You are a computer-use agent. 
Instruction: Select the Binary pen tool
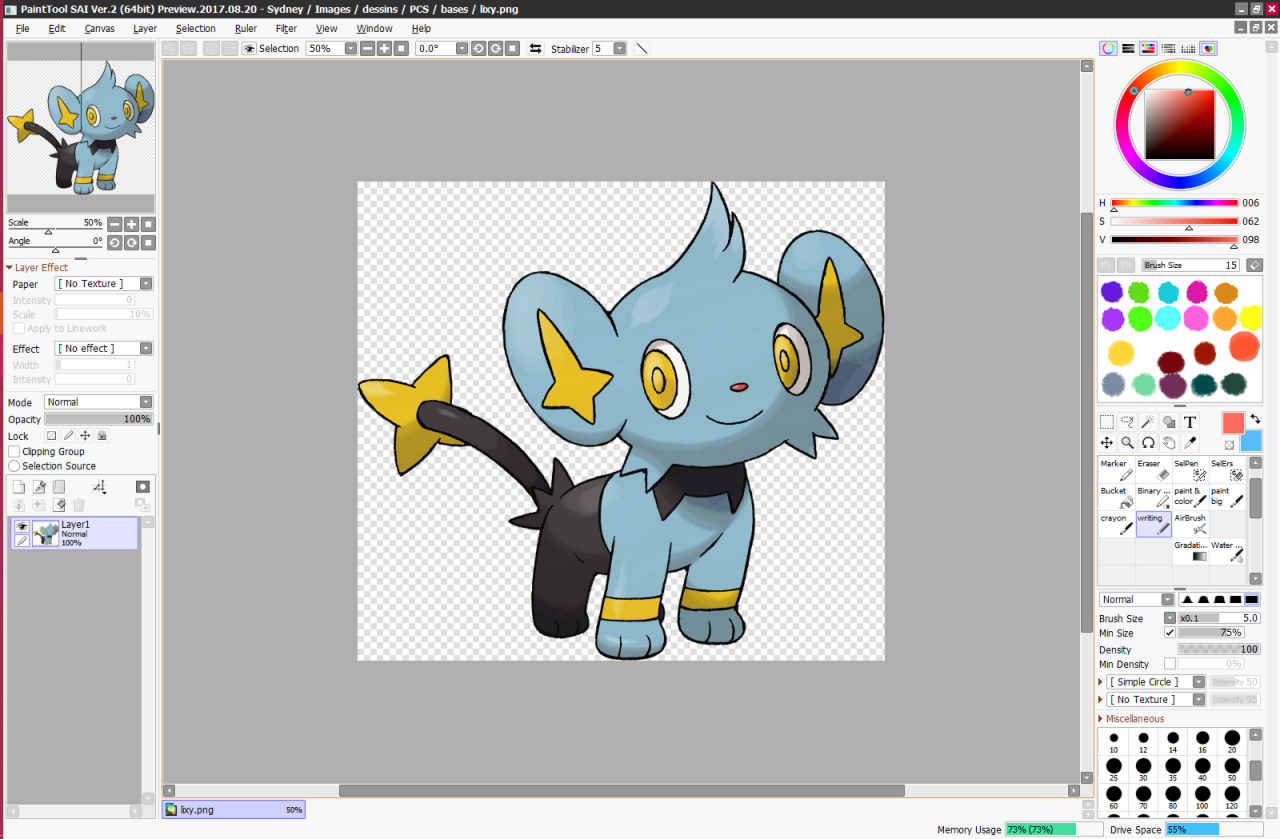coord(1153,497)
